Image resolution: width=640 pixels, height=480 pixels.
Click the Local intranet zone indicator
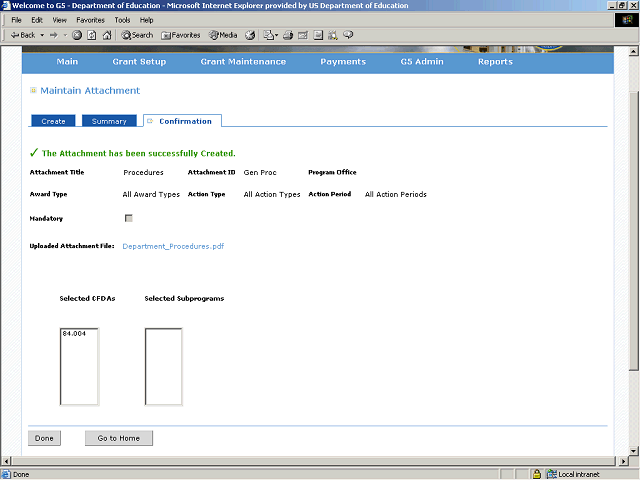pos(573,474)
